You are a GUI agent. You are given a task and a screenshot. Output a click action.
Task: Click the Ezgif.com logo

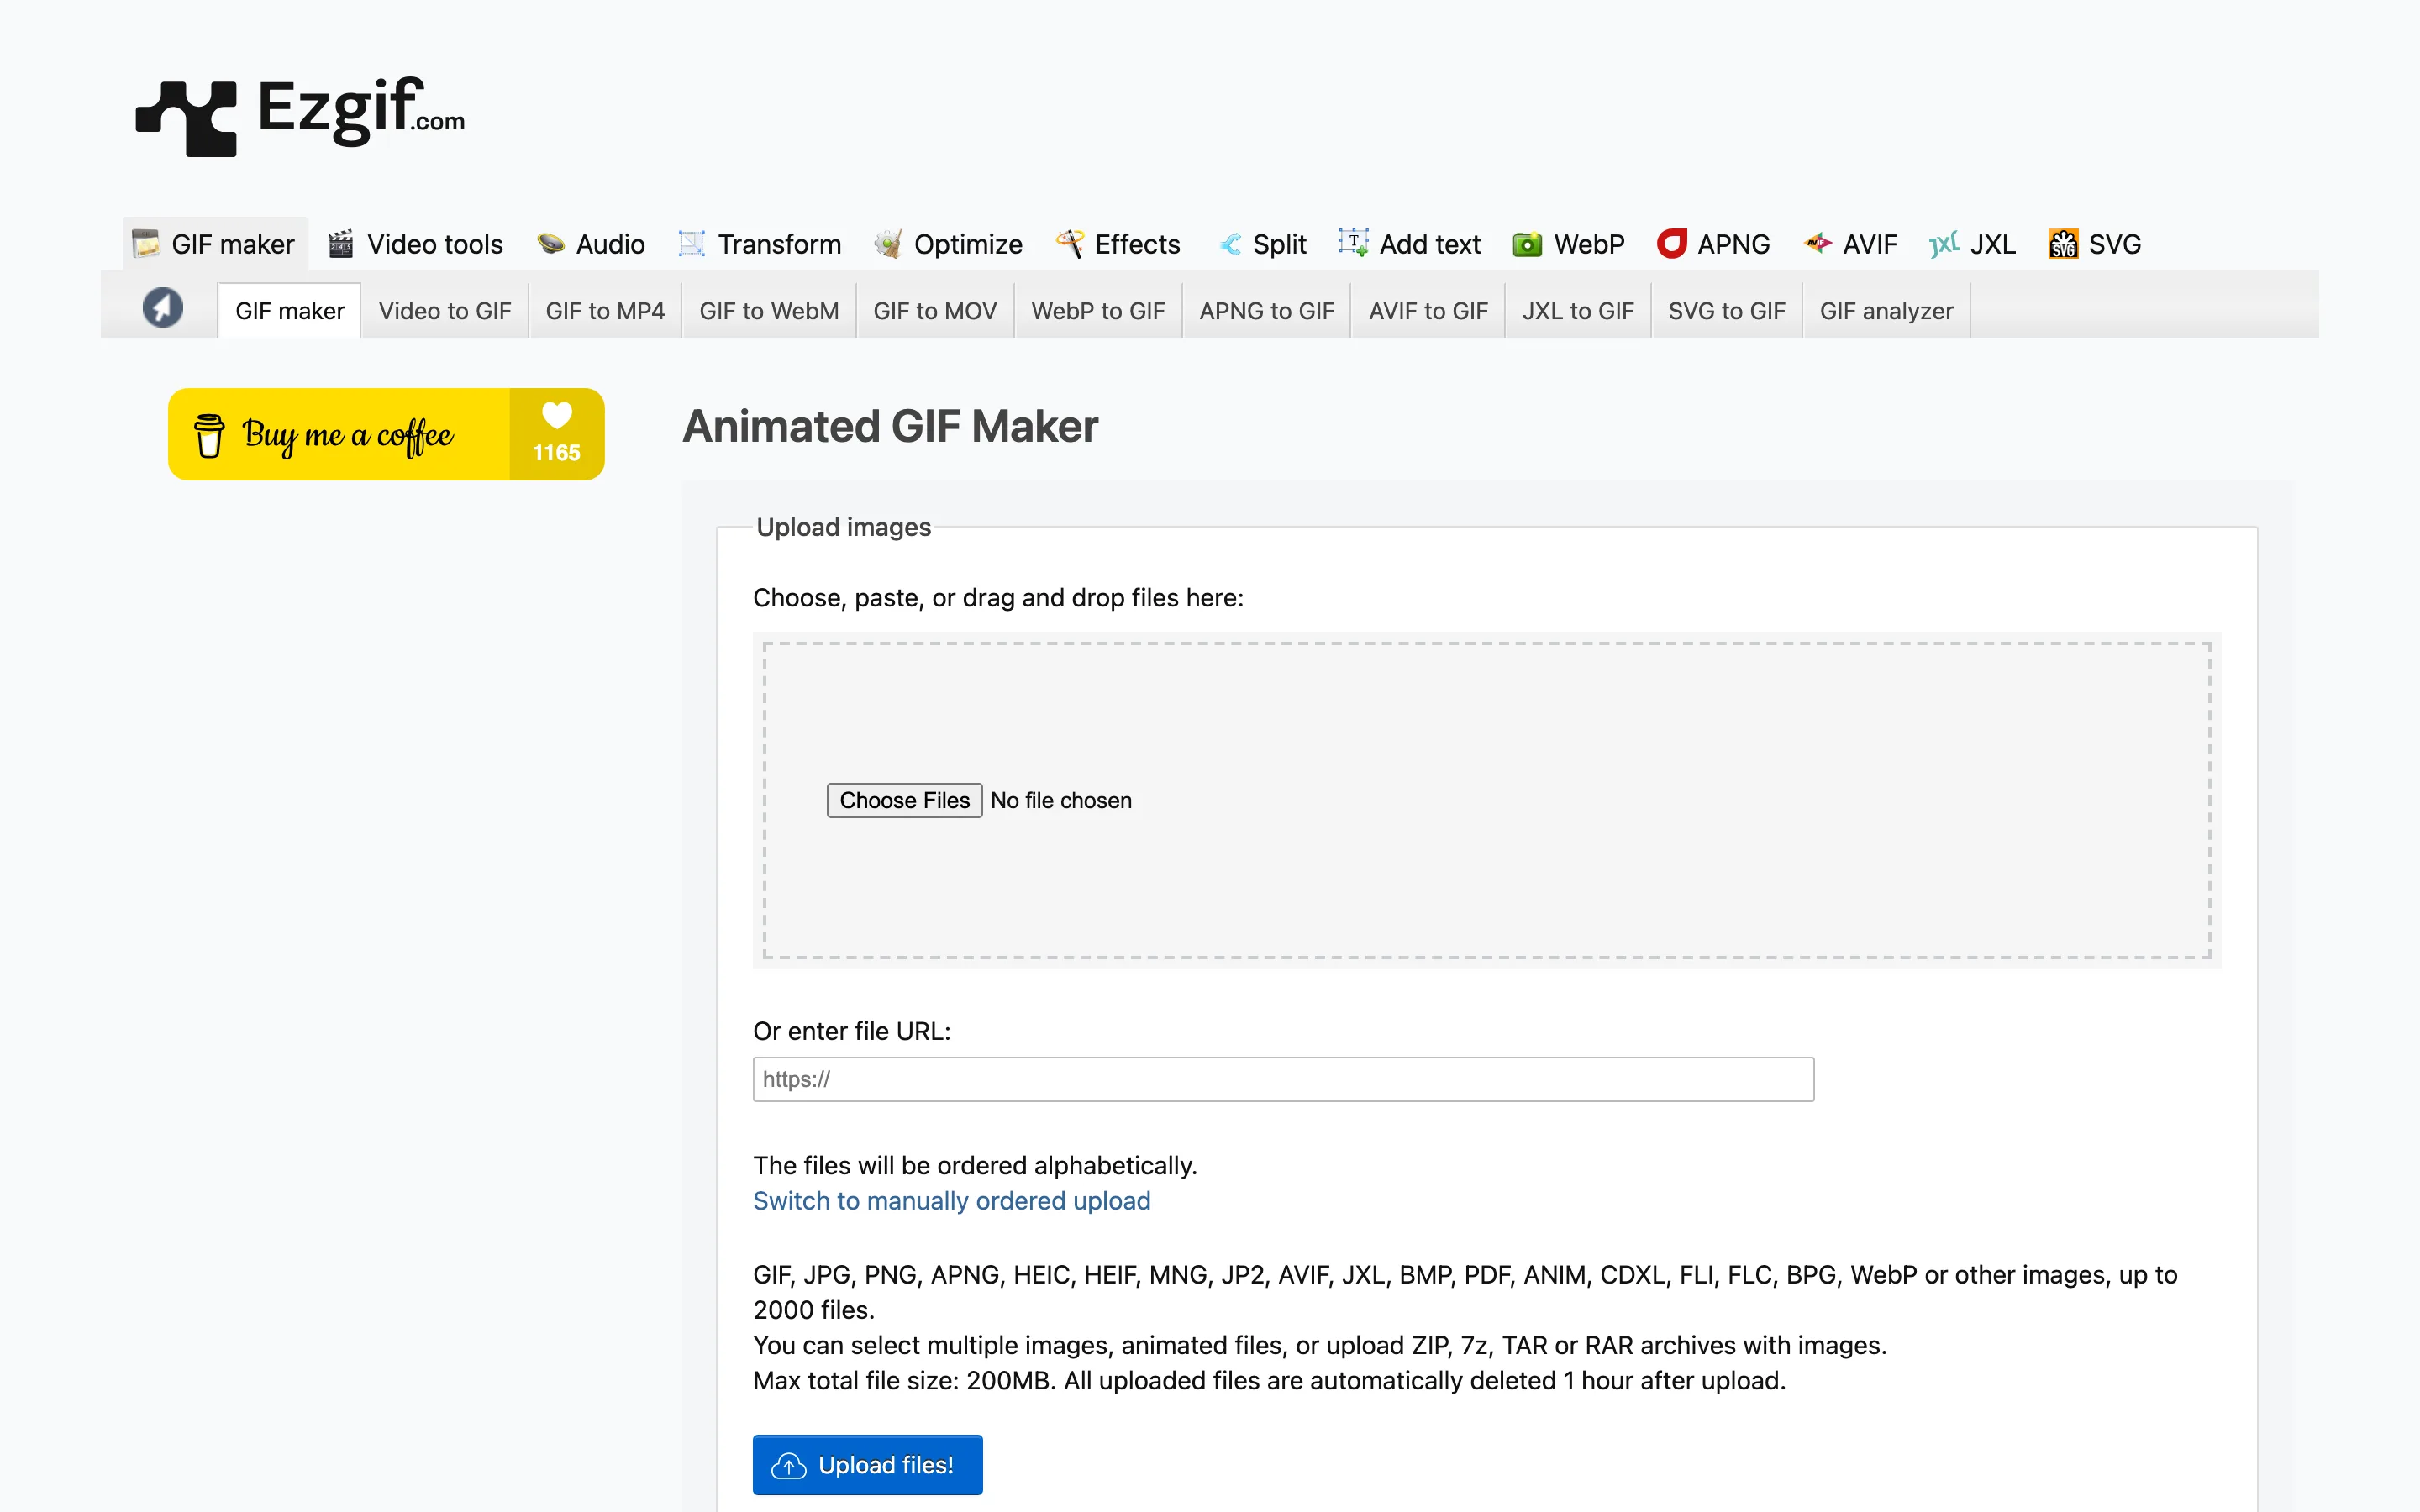[300, 115]
